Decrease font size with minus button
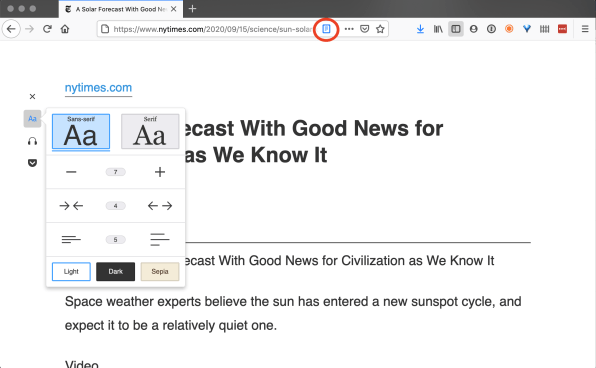The image size is (596, 368). pyautogui.click(x=71, y=172)
